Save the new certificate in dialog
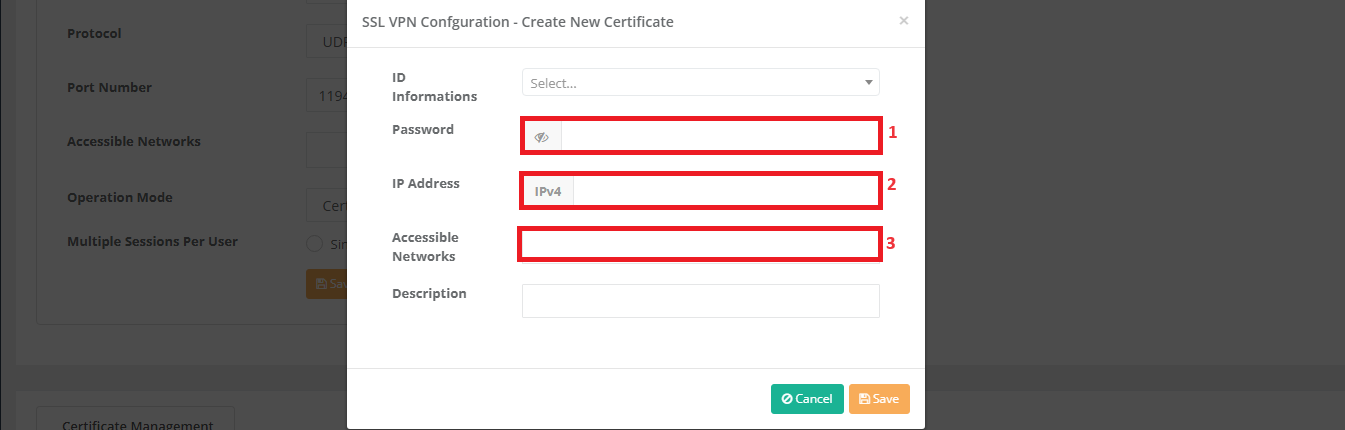 pos(879,399)
